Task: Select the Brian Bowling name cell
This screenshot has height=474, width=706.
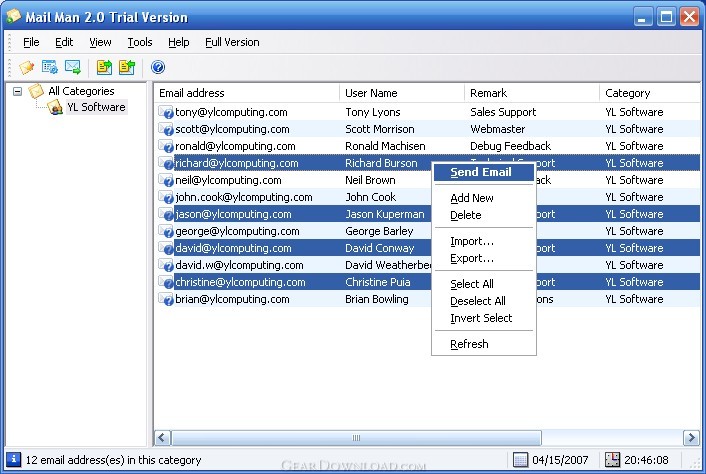Action: click(x=377, y=299)
